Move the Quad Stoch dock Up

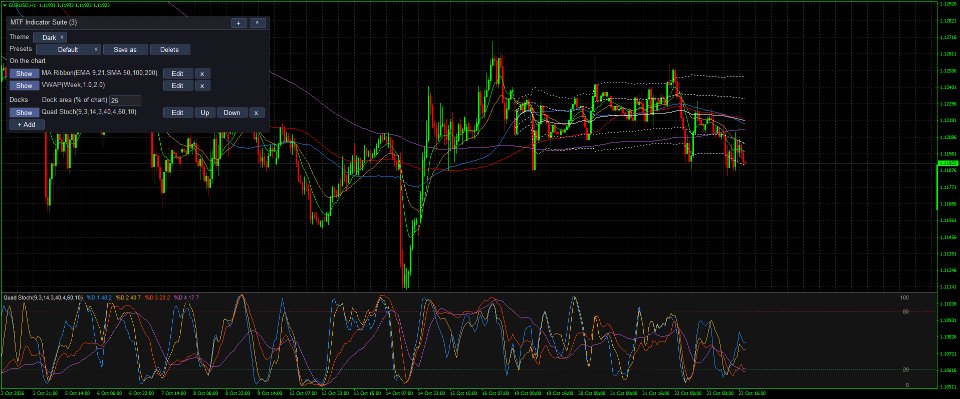[205, 113]
